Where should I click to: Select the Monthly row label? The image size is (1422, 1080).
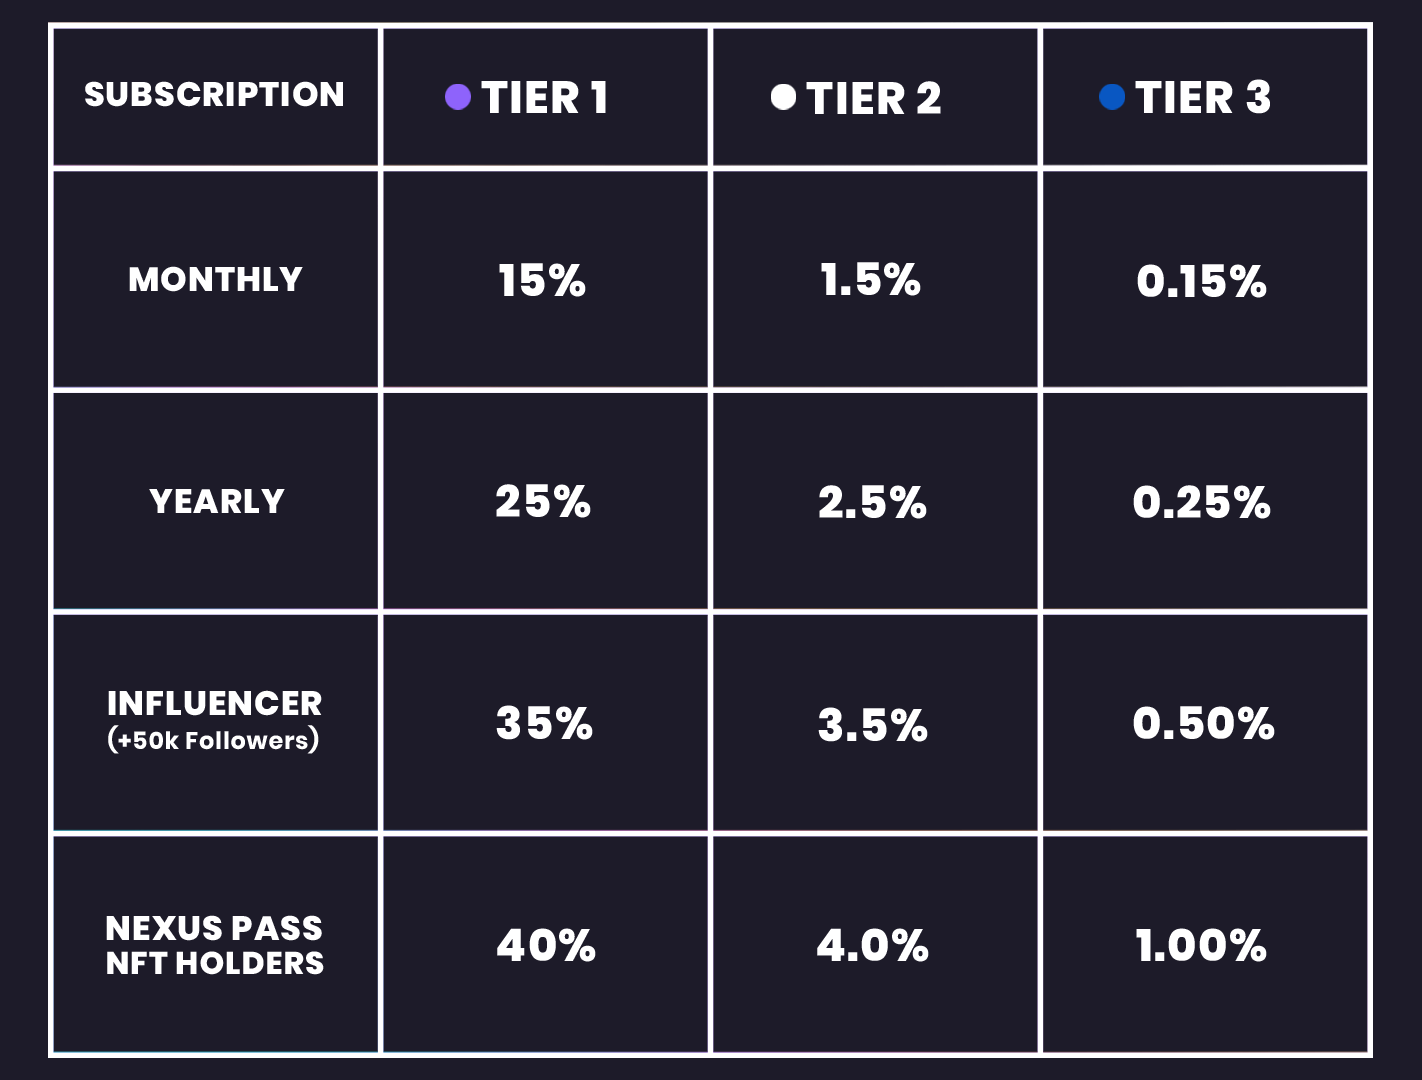click(x=215, y=279)
